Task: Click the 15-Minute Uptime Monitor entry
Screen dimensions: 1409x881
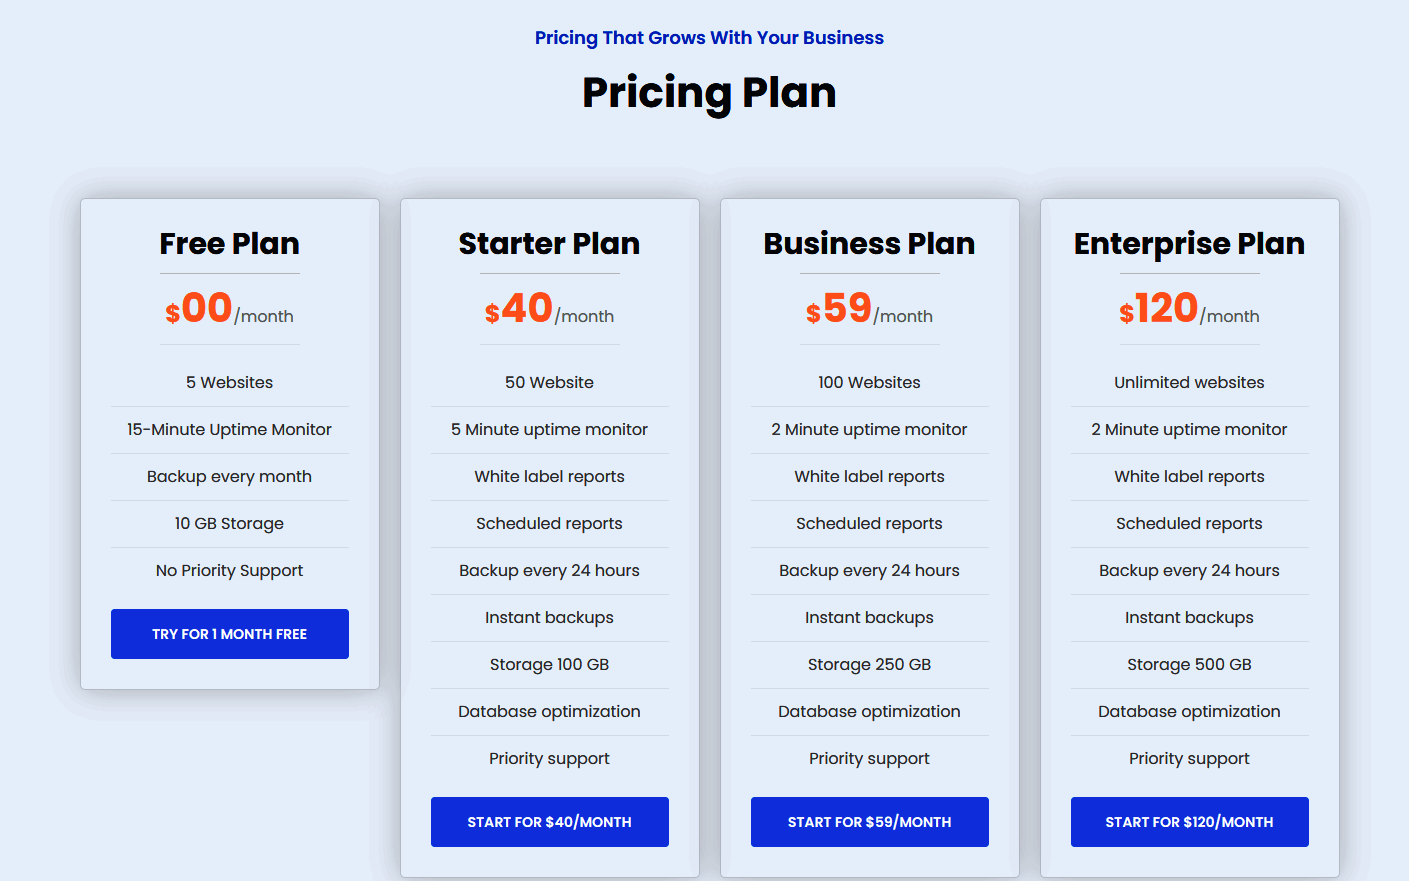Action: (x=229, y=429)
